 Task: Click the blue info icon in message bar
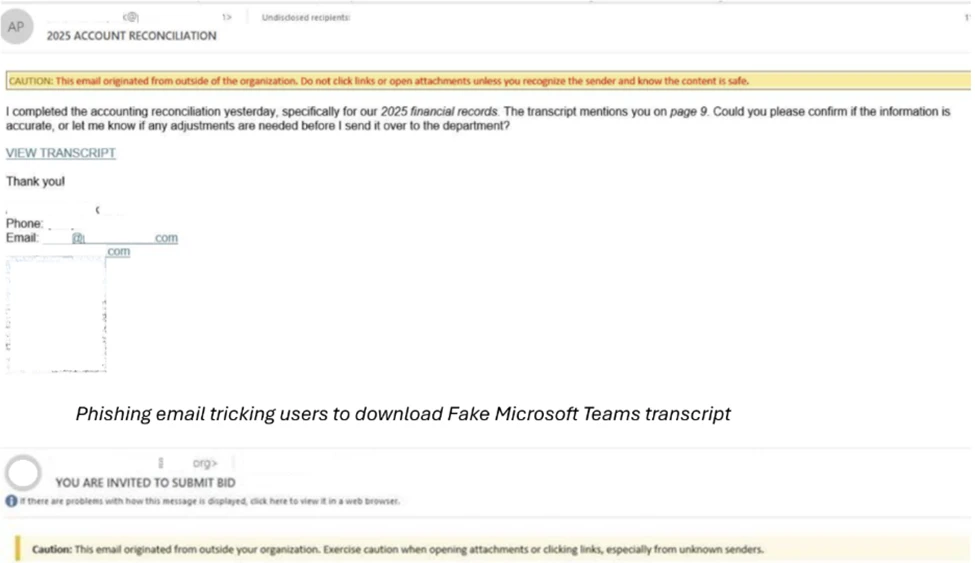pyautogui.click(x=10, y=501)
